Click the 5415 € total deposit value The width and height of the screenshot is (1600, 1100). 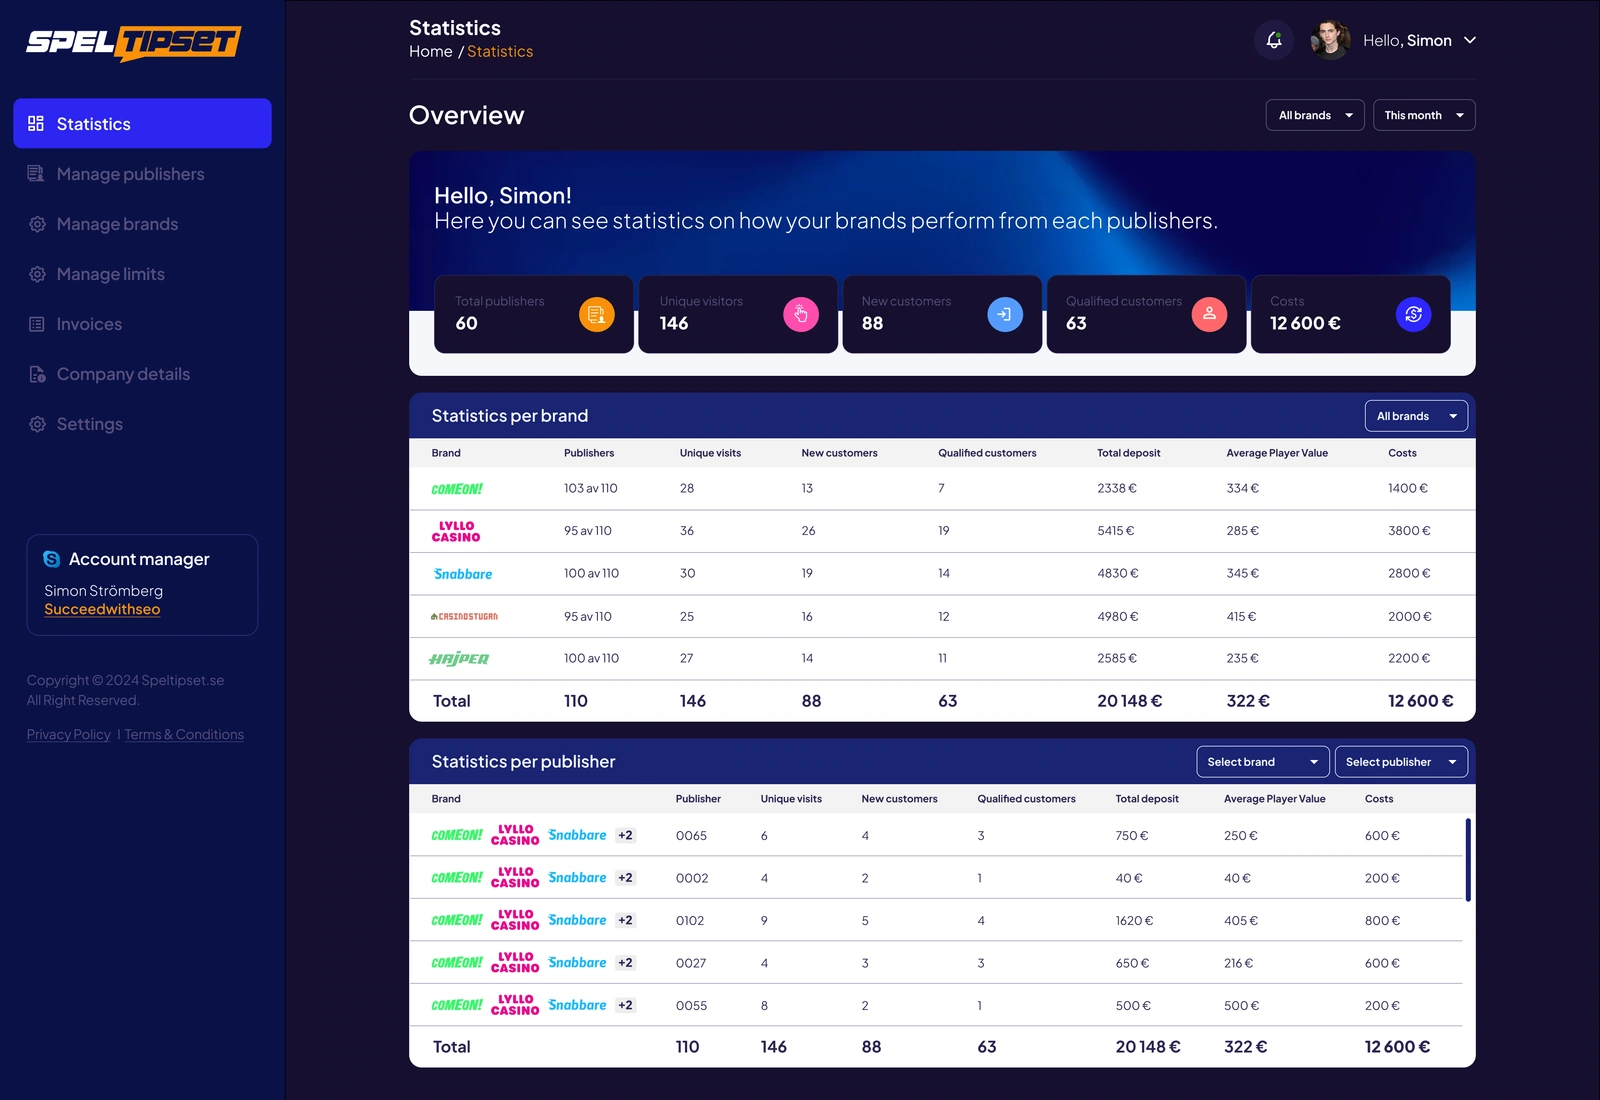tap(1116, 531)
